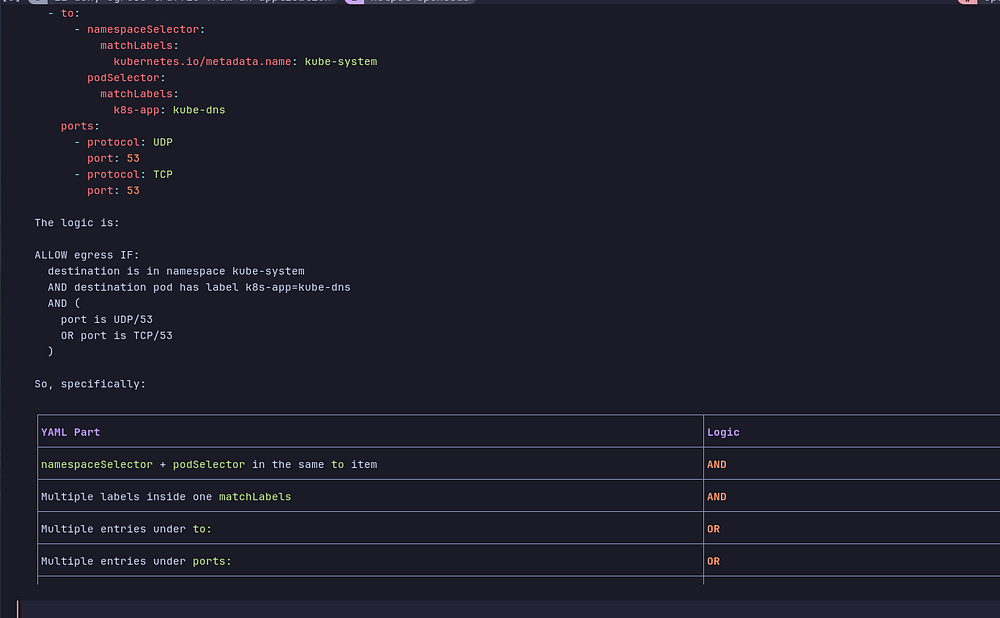Image resolution: width=1000 pixels, height=618 pixels.
Task: Click the "OR port is TCP/53" line
Action: point(117,335)
